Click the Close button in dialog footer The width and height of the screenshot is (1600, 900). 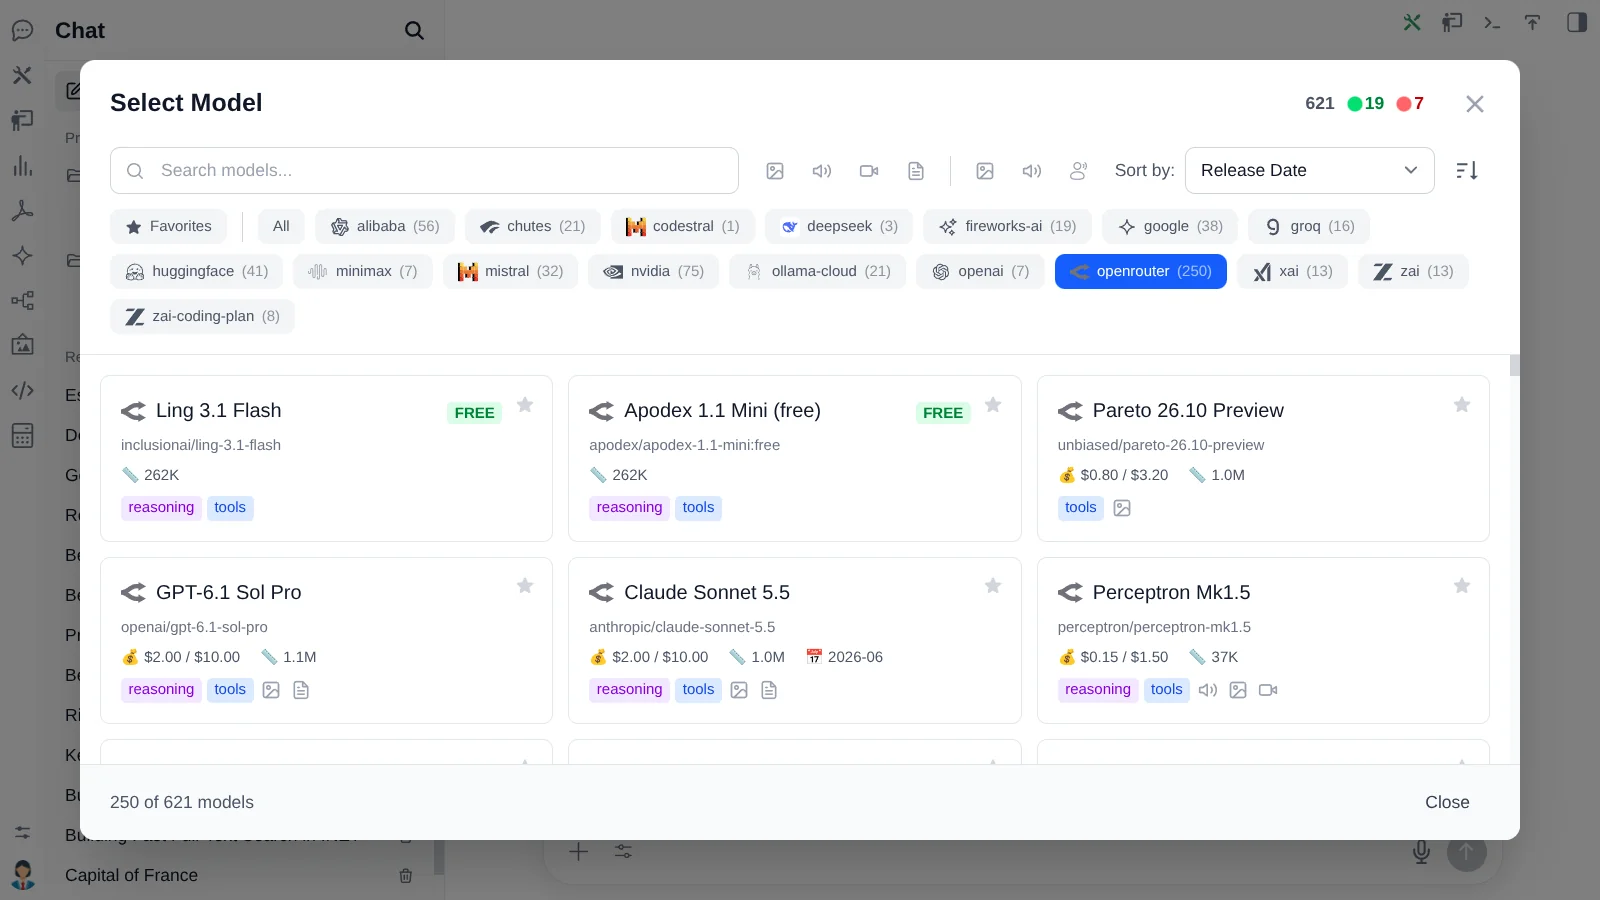coord(1447,802)
